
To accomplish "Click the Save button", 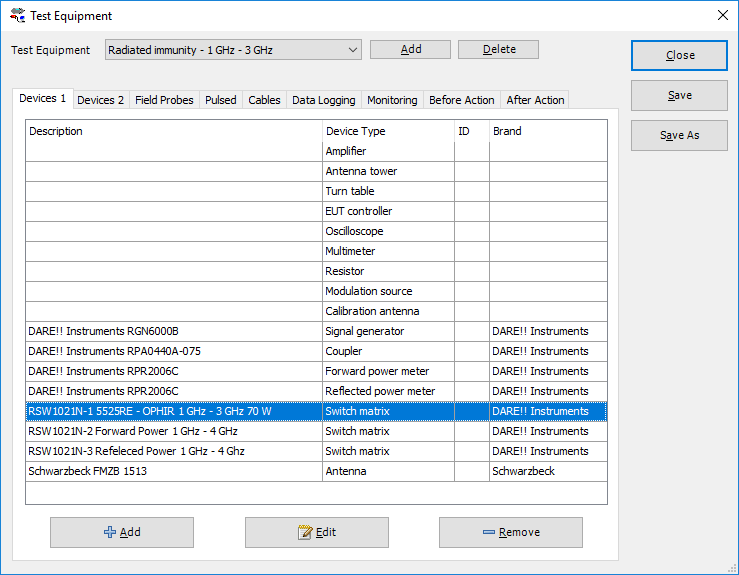I will [x=679, y=95].
